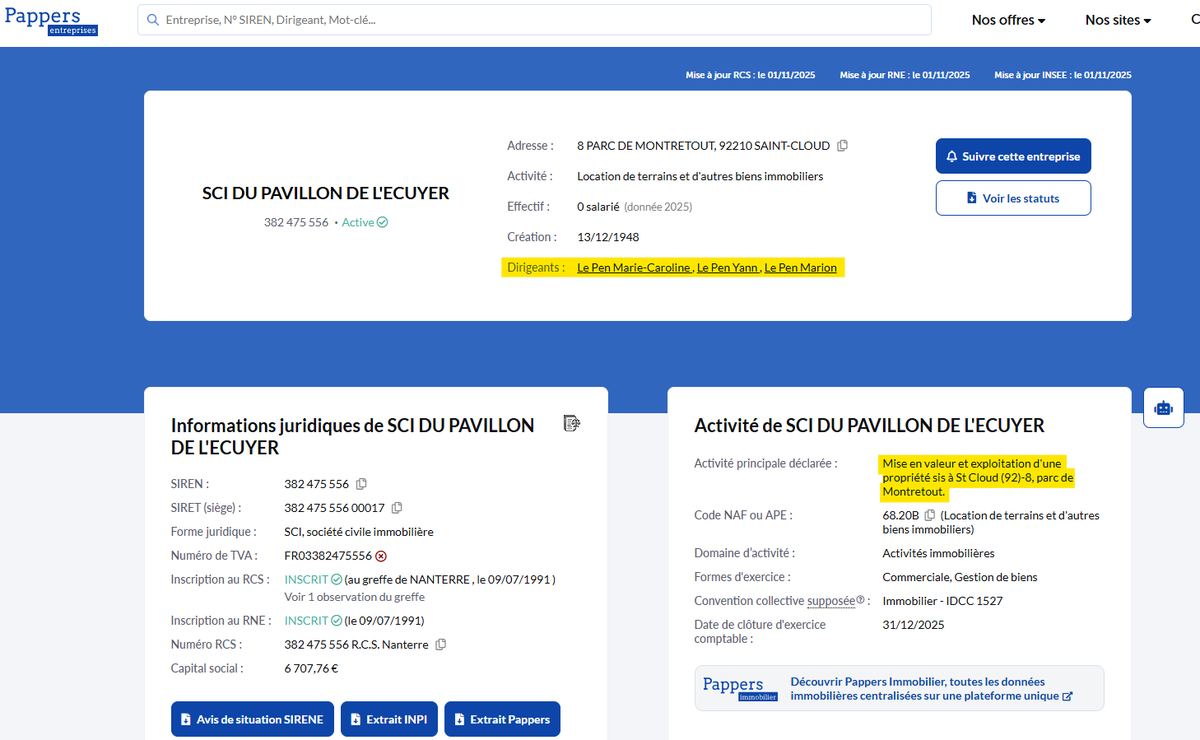Open dirigeant Le Pen Marie-Caroline profile
The image size is (1200, 740).
[634, 268]
